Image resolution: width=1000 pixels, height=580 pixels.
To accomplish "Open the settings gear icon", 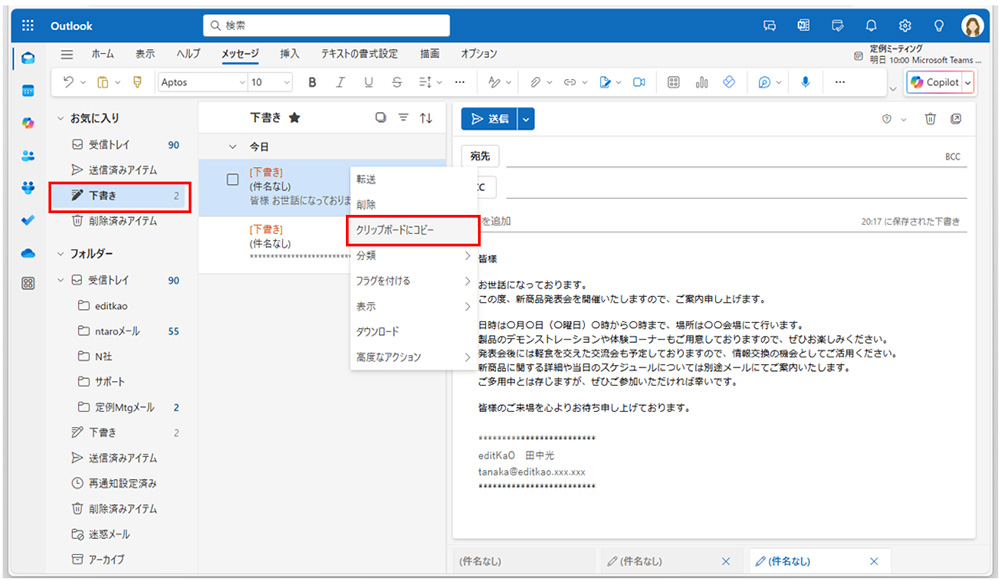I will pos(904,26).
